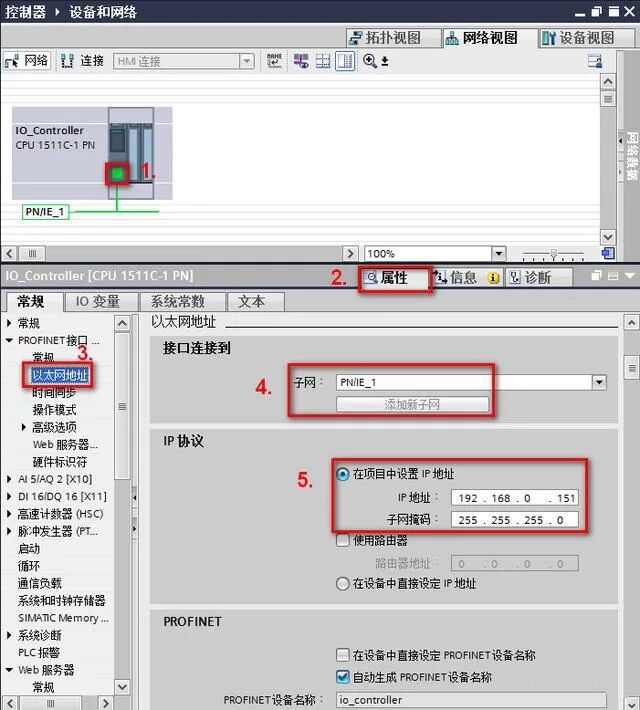This screenshot has width=640, height=710.
Task: Select the PN/IE_1 subnet label
Action: tap(45, 211)
